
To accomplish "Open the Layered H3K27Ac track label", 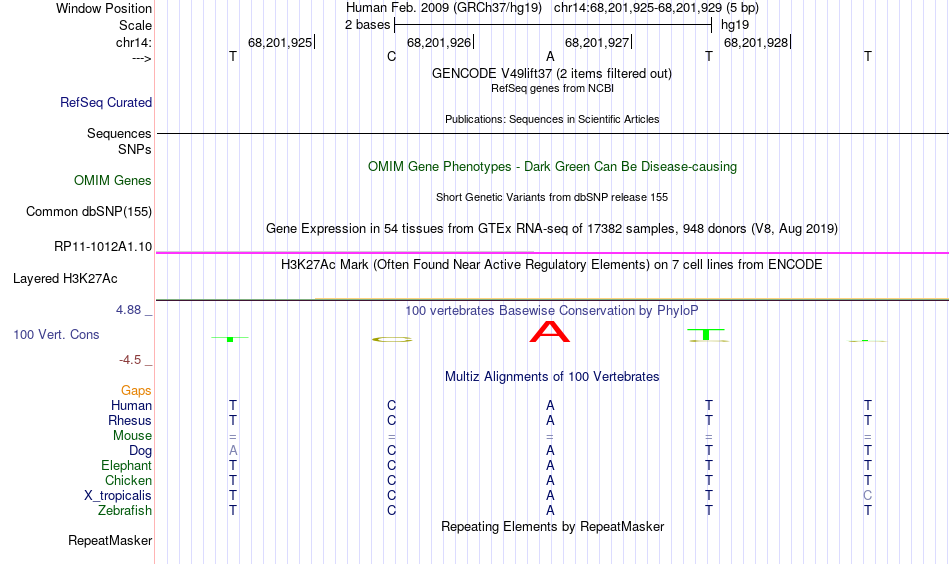I will [x=65, y=279].
